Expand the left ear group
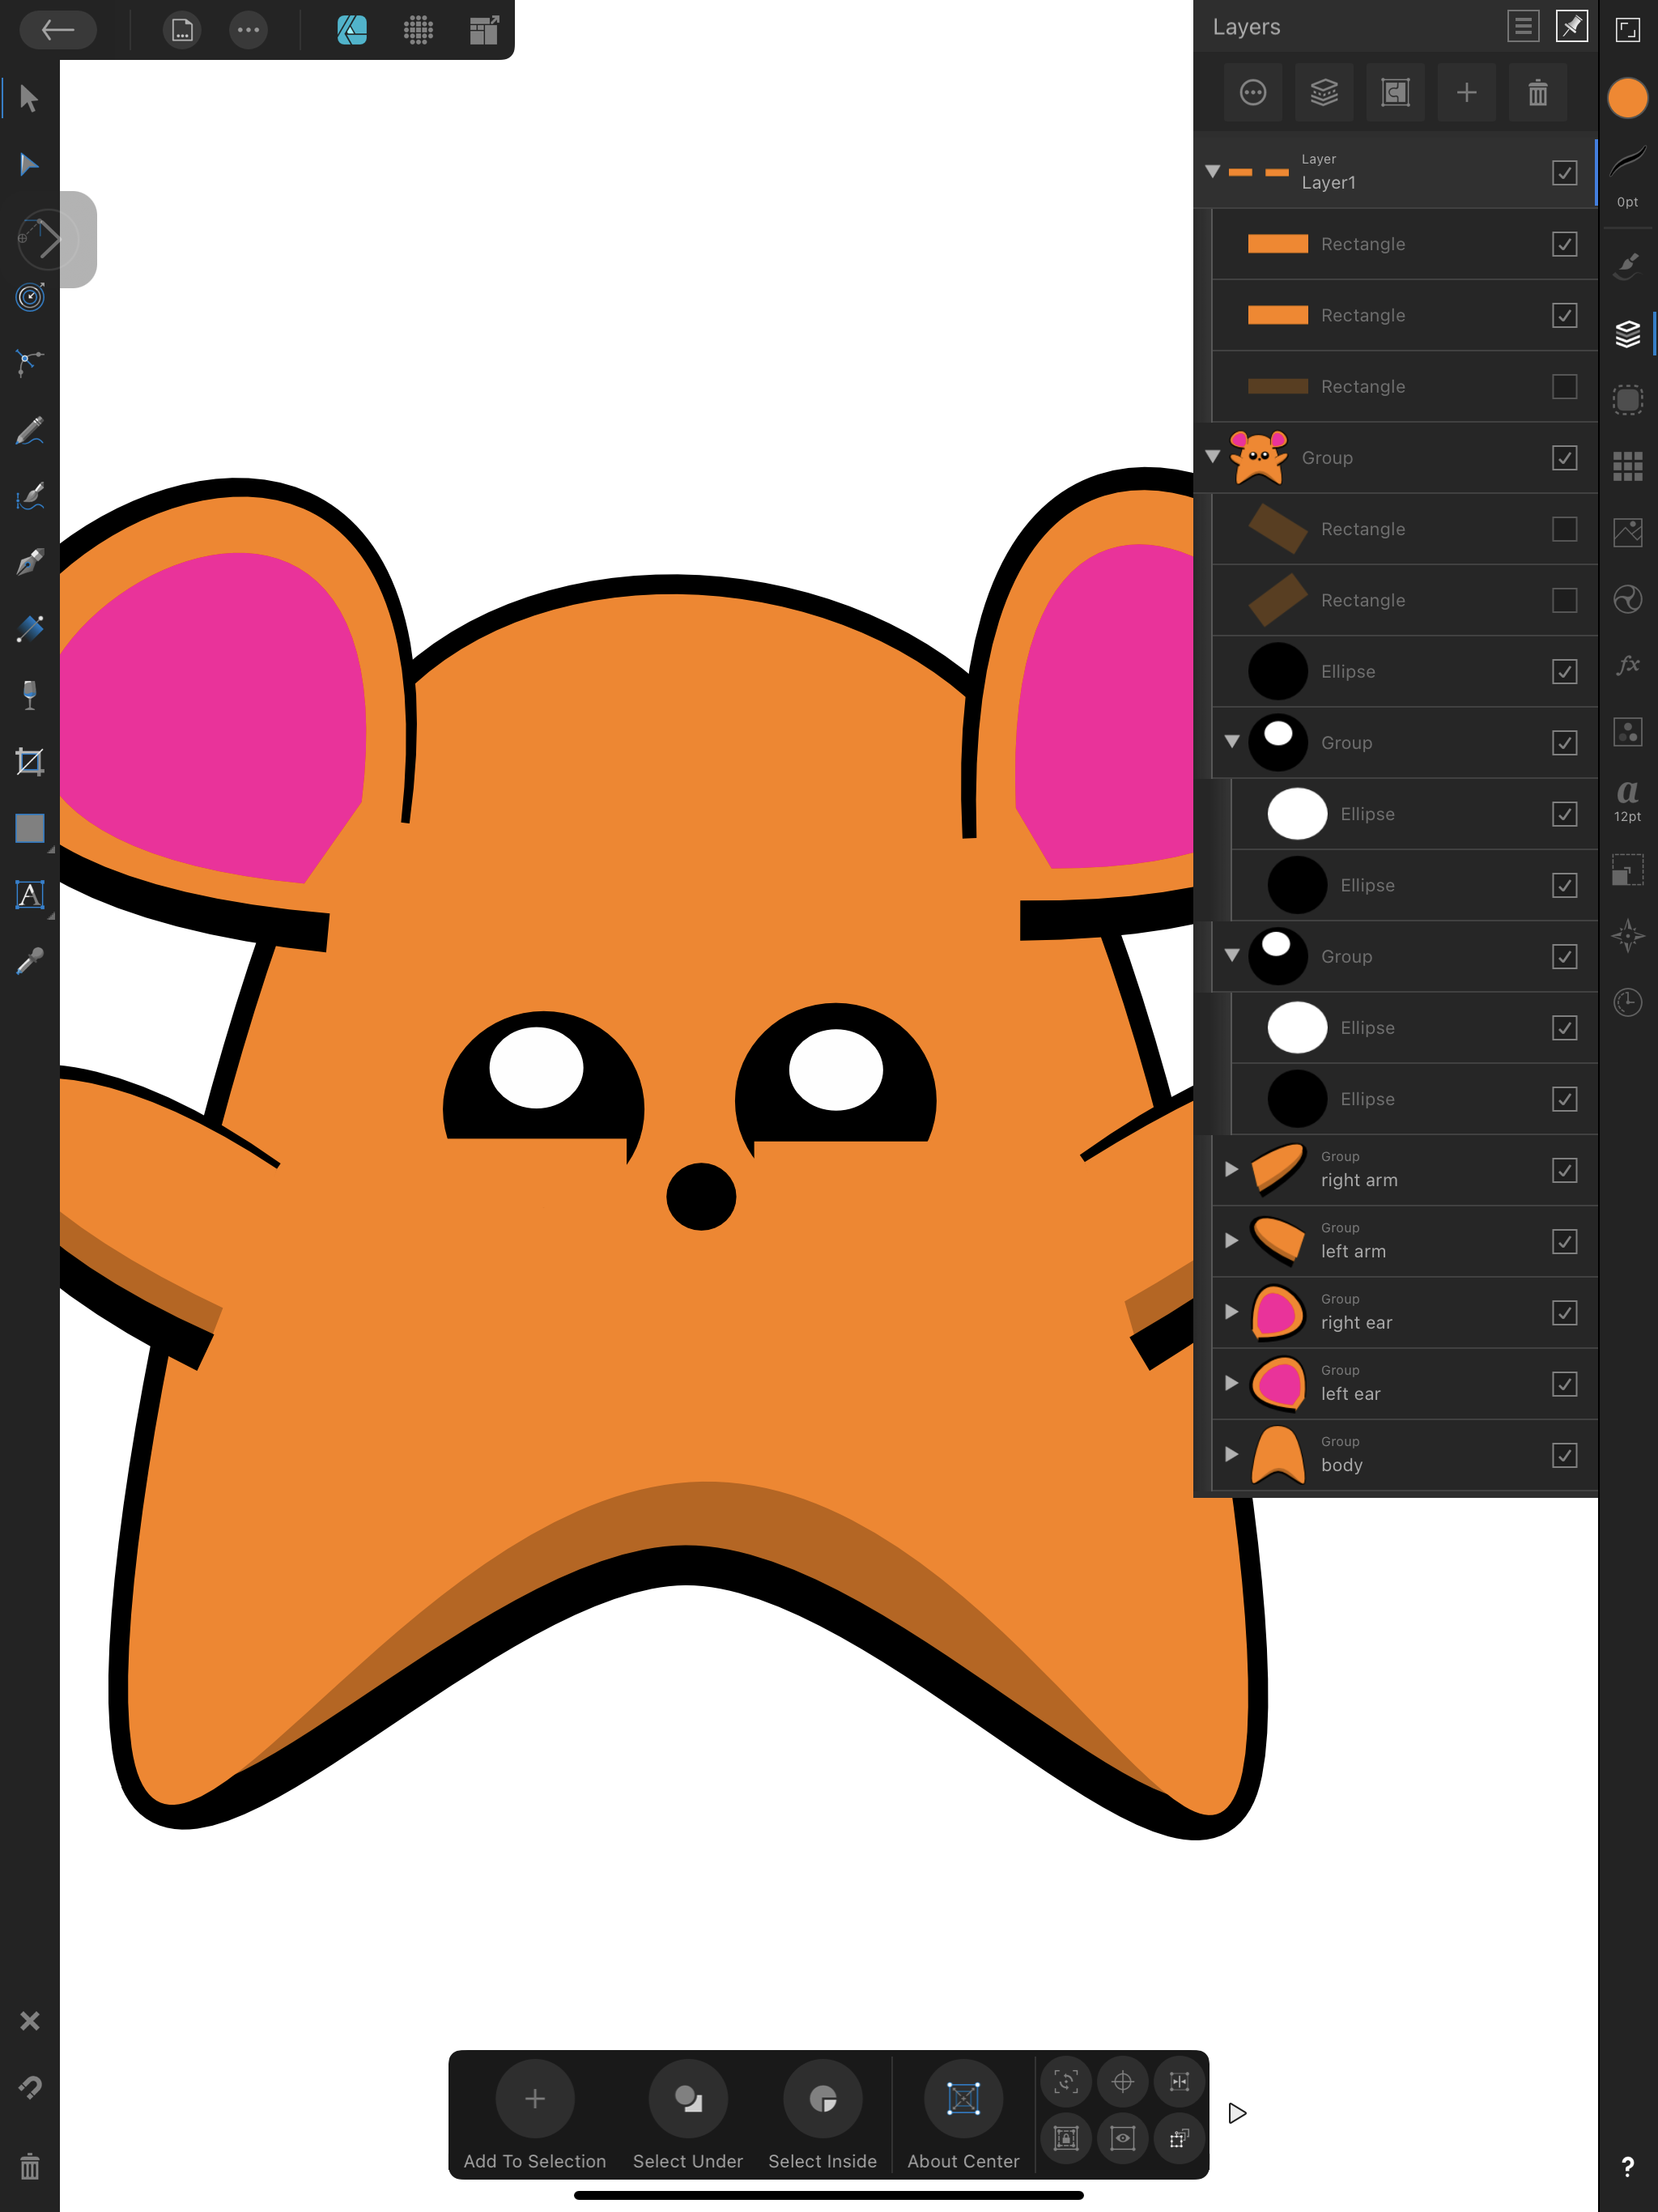 click(1231, 1383)
